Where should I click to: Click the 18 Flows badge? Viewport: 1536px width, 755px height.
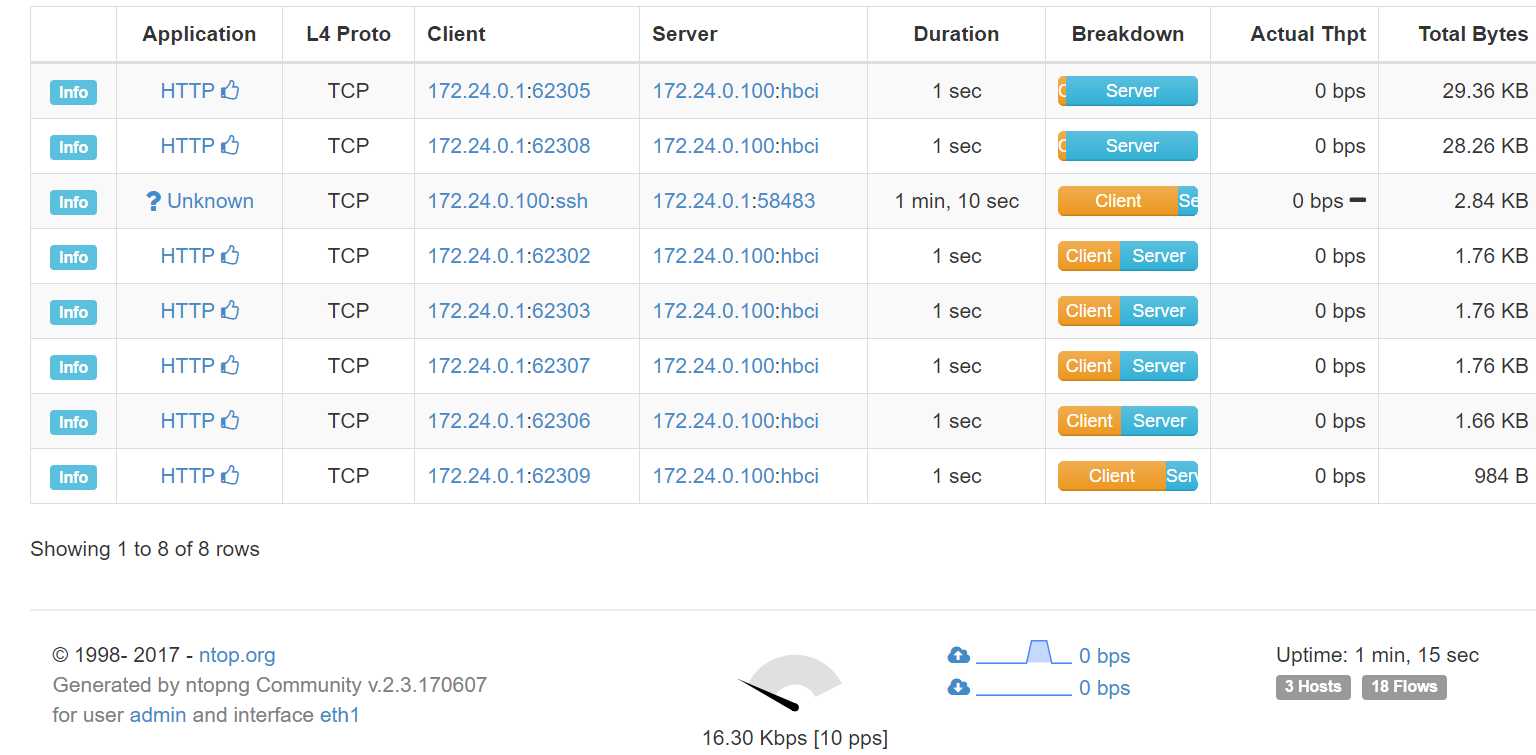pos(1404,687)
